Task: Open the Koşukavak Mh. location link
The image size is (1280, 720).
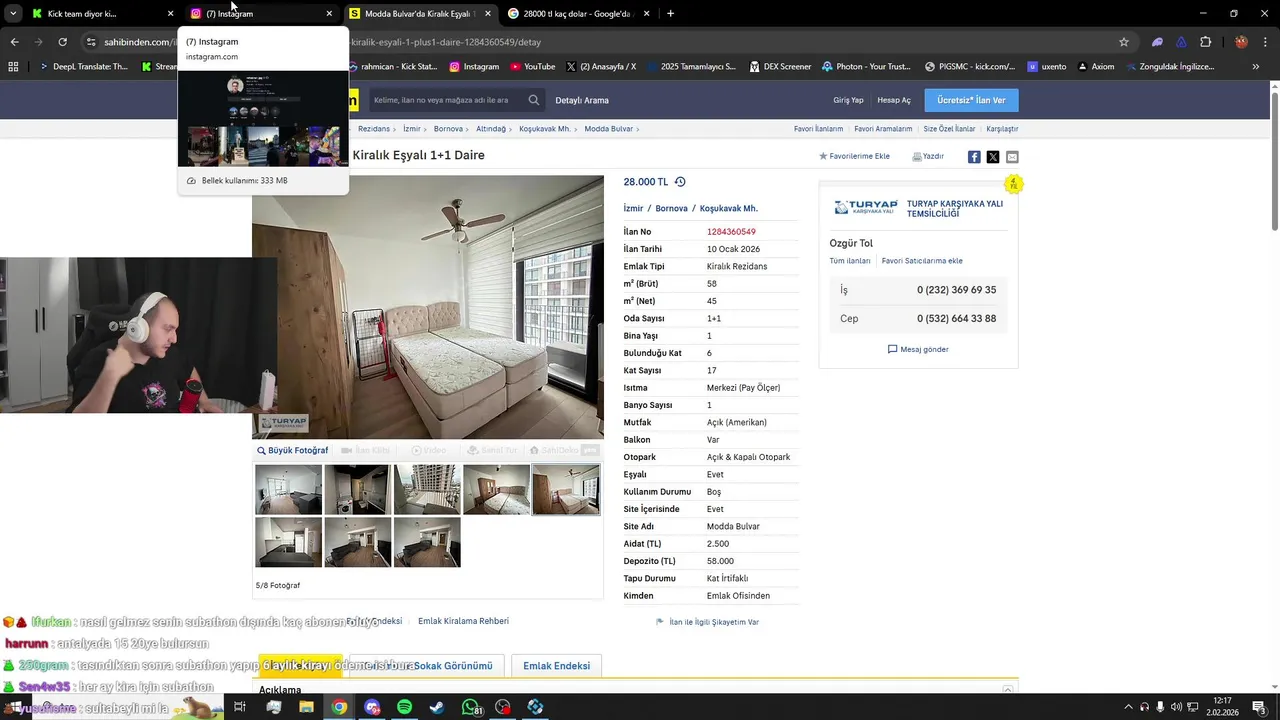Action: pyautogui.click(x=728, y=208)
